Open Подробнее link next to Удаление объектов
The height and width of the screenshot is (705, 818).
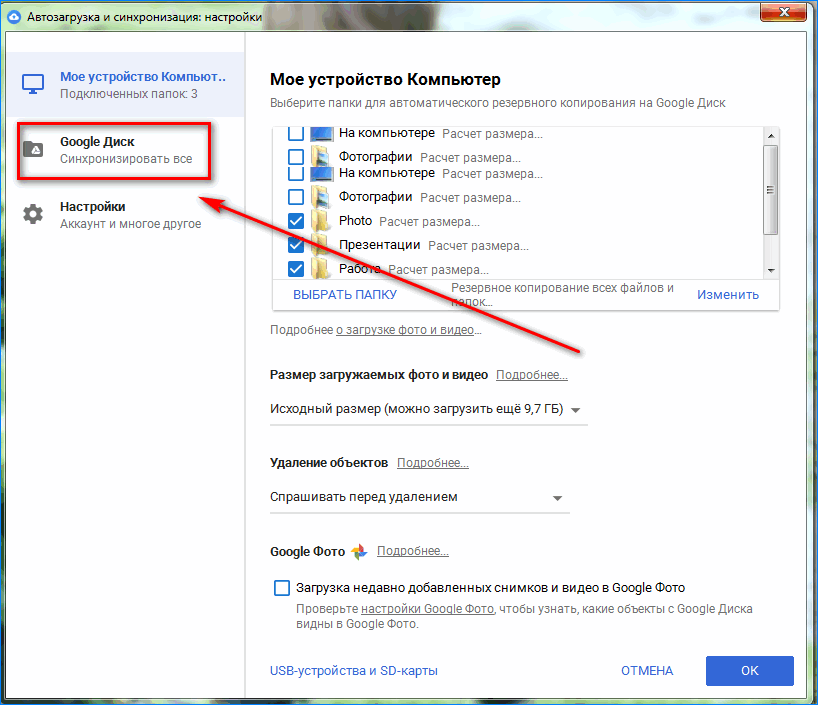click(x=432, y=463)
